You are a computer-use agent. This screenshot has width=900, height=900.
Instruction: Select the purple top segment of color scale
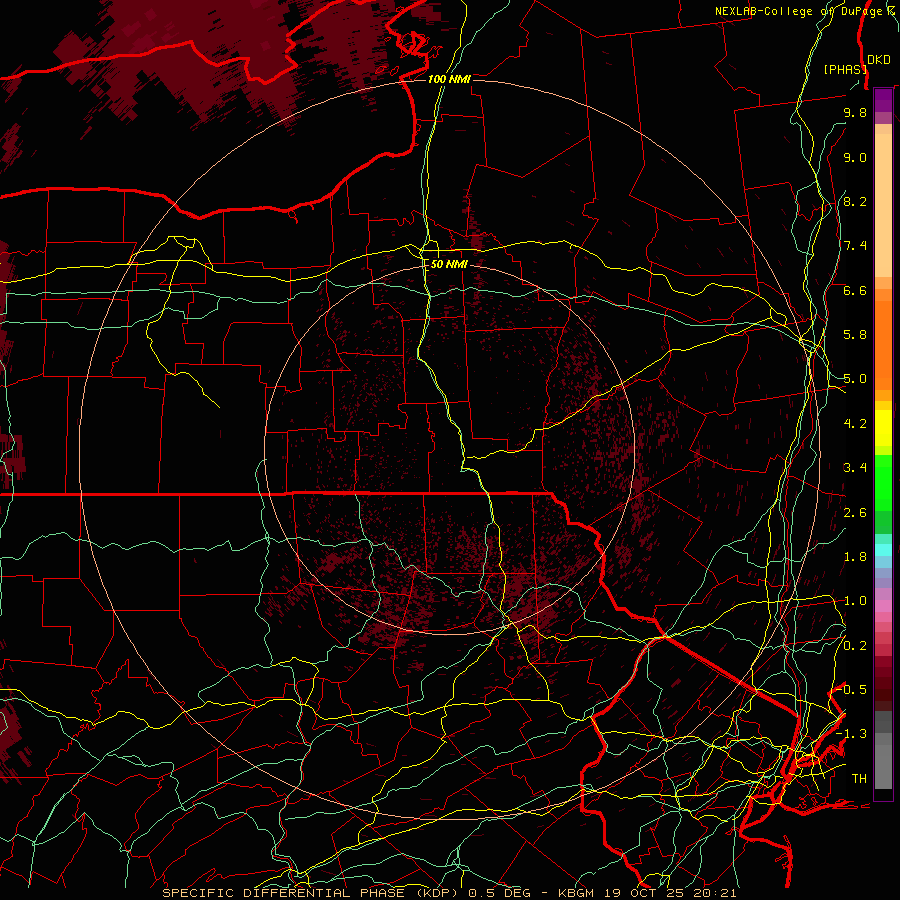883,100
